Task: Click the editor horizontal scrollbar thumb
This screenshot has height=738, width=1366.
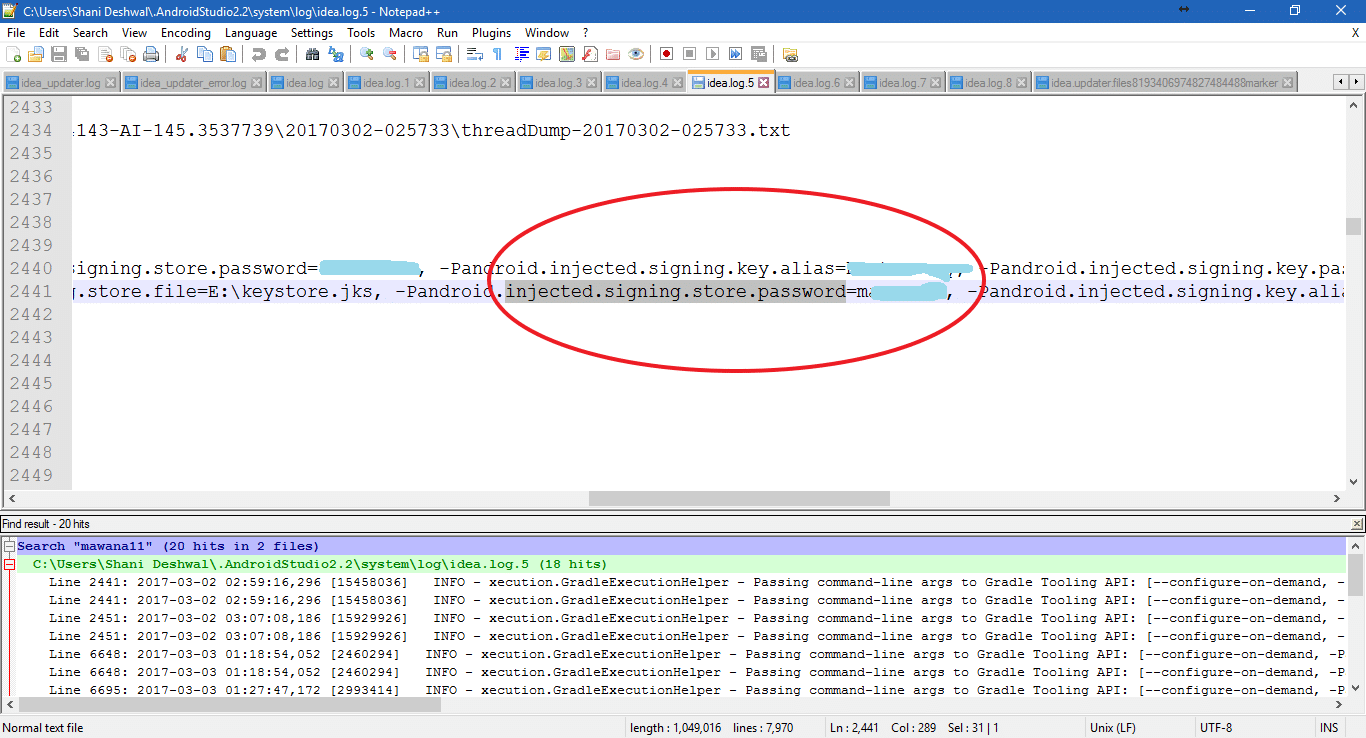Action: tap(738, 498)
